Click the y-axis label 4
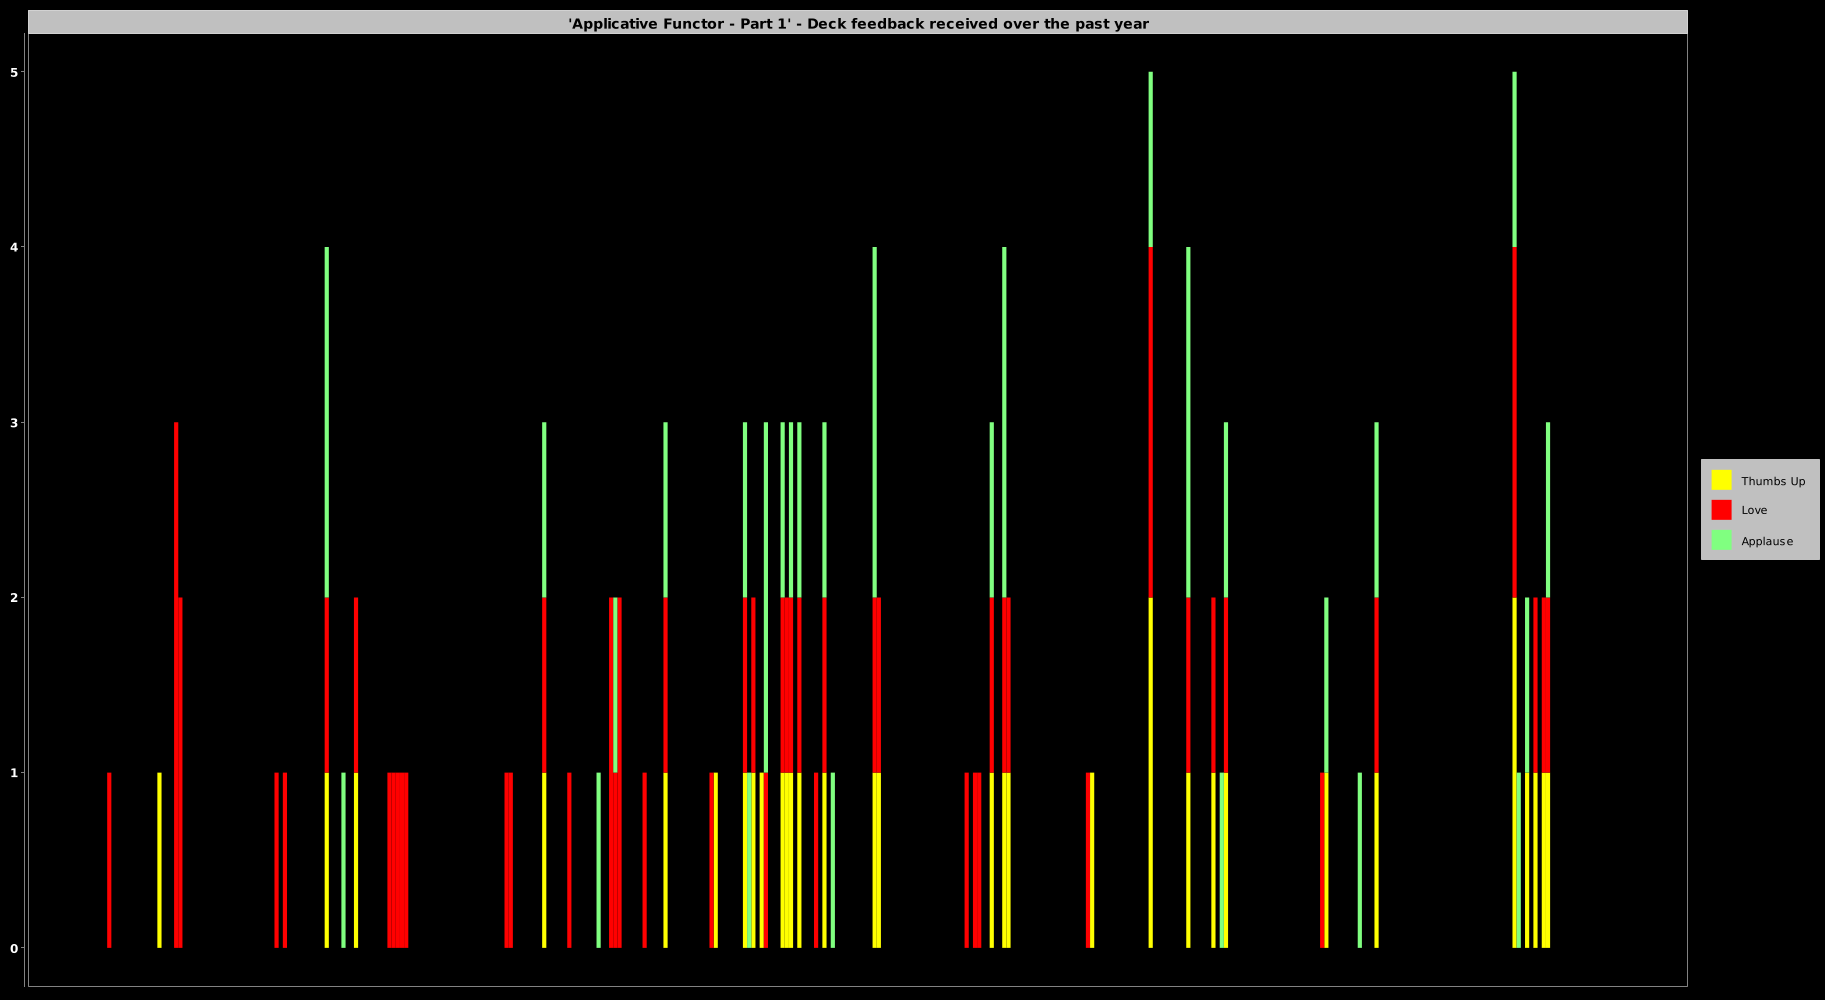 (14, 248)
